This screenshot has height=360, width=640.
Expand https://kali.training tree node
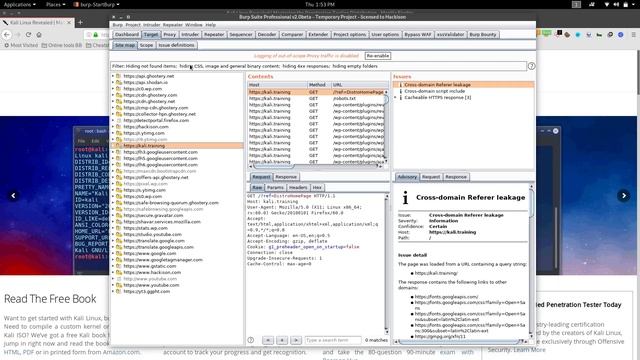coord(113,146)
